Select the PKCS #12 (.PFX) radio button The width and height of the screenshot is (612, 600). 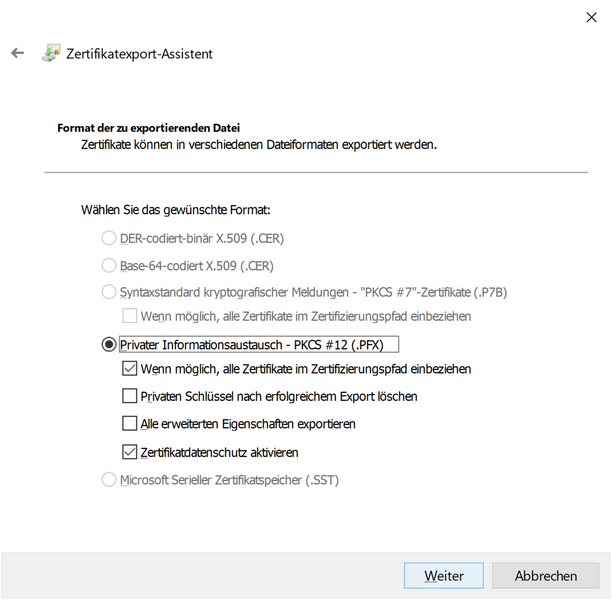(x=109, y=345)
